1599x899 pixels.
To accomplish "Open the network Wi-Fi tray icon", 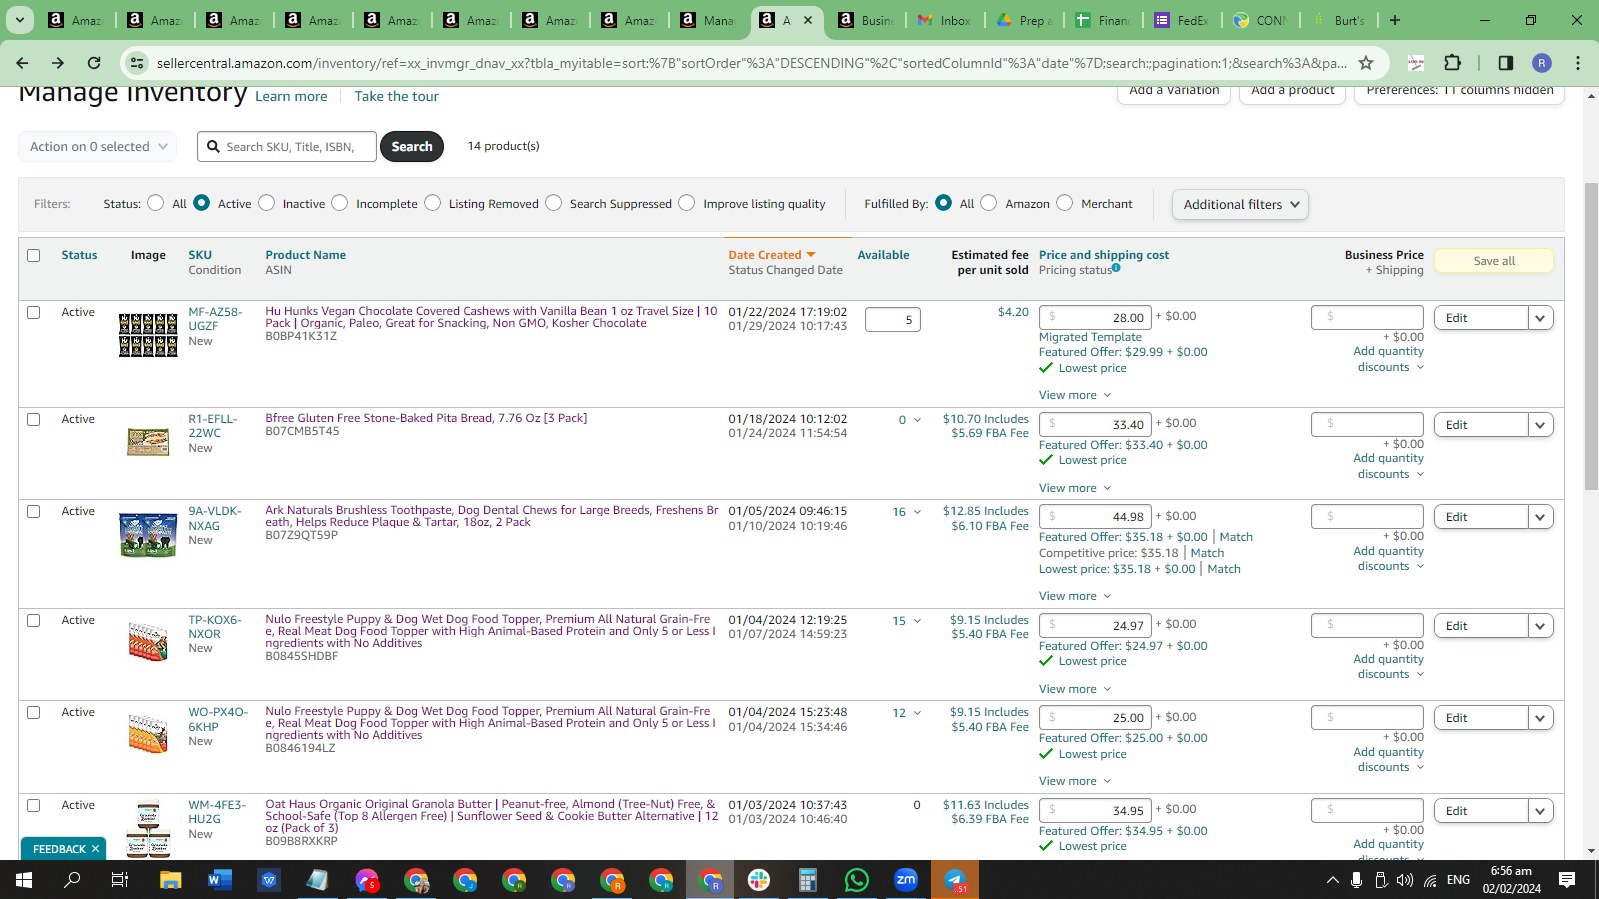I will pyautogui.click(x=1430, y=880).
